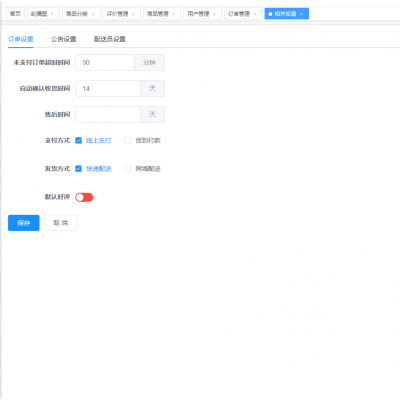Viewport: 400px width, 400px height.
Task: Close the 轮播图 page tag
Action: click(x=52, y=14)
